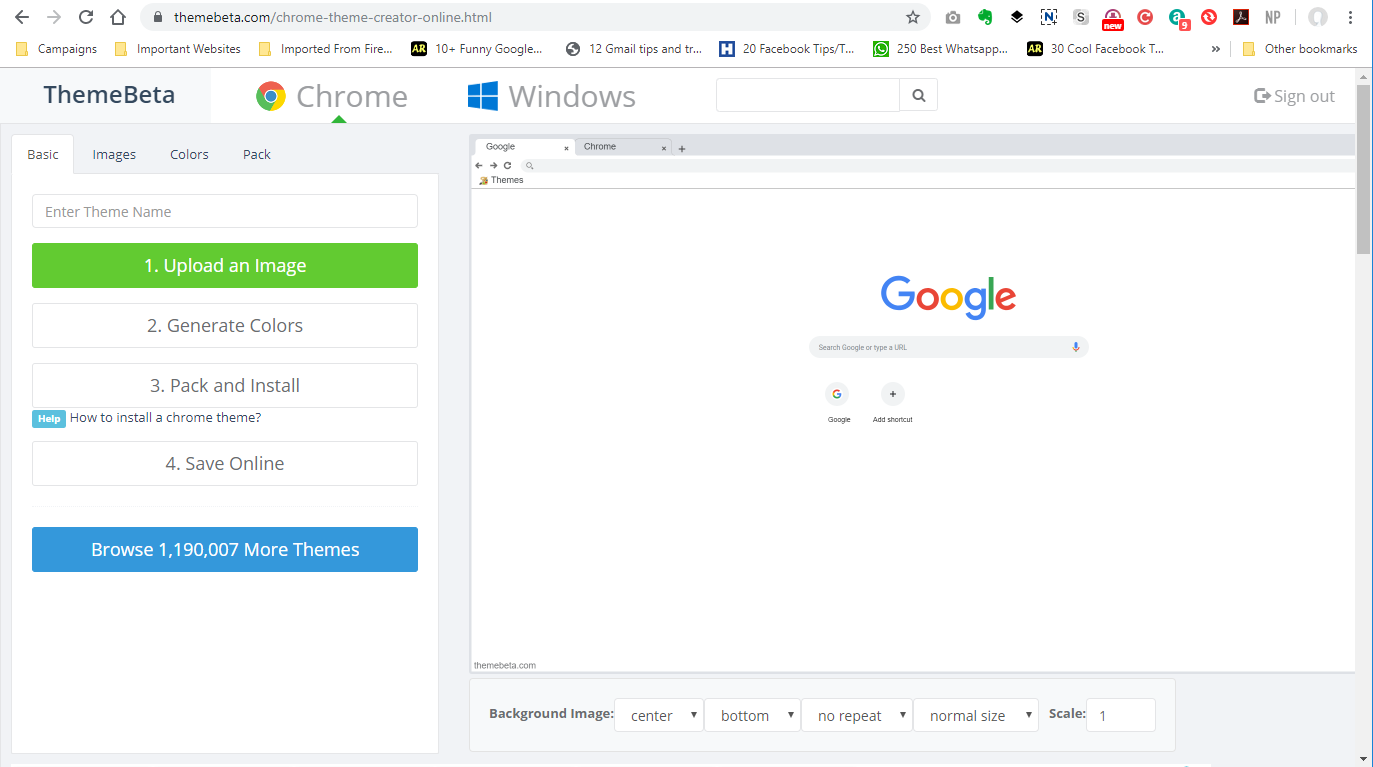
Task: Open the extension with red 'new' badge
Action: 1113,19
